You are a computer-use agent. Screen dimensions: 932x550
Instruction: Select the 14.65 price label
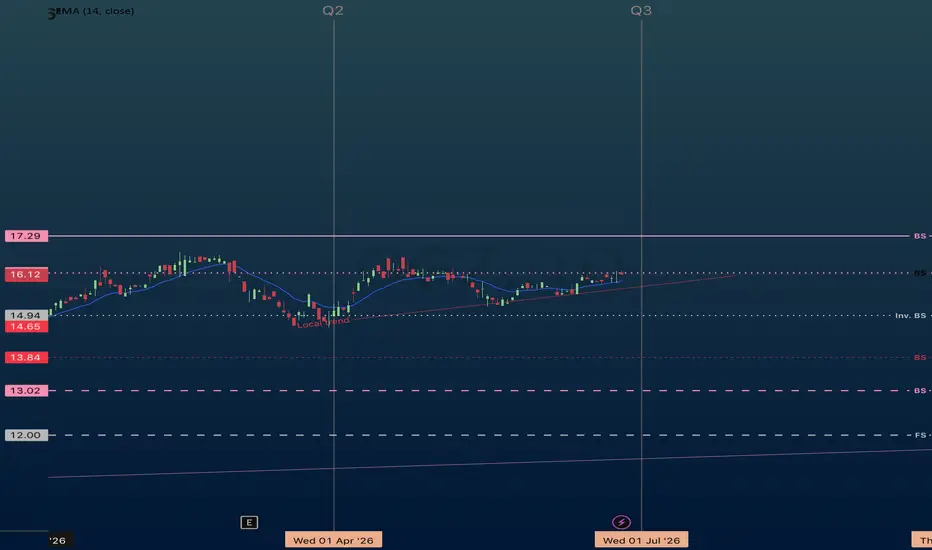[x=26, y=326]
